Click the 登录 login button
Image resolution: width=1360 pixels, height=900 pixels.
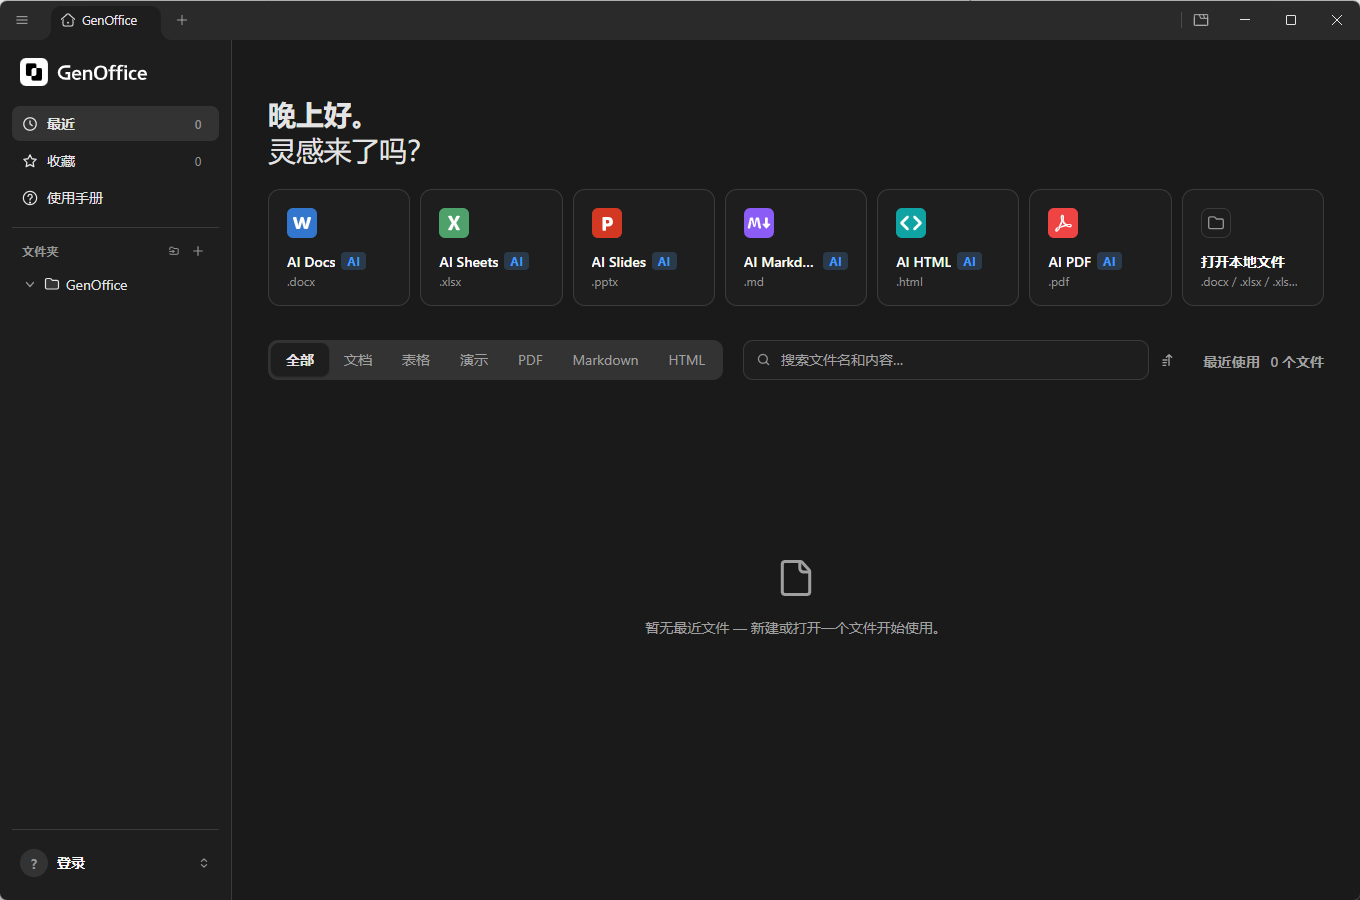pos(115,863)
